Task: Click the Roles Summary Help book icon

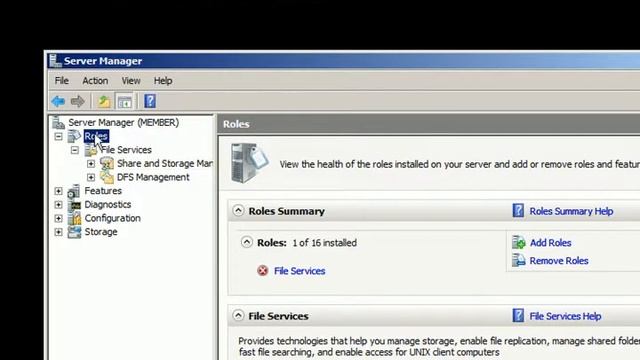Action: click(518, 211)
